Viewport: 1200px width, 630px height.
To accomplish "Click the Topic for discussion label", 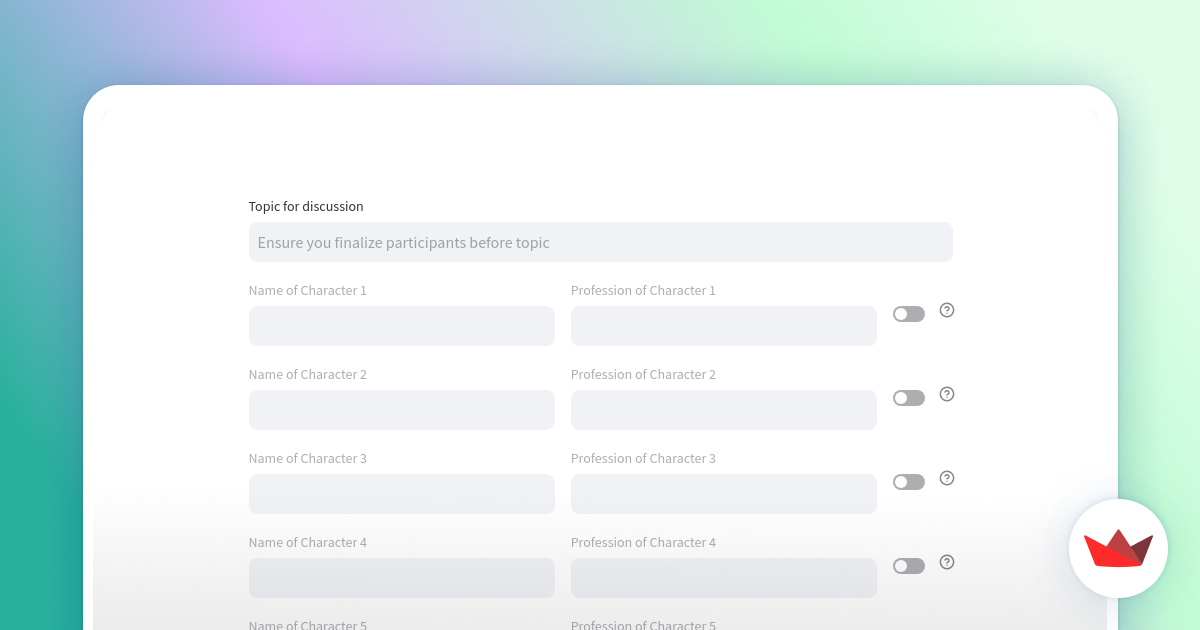I will tap(306, 206).
